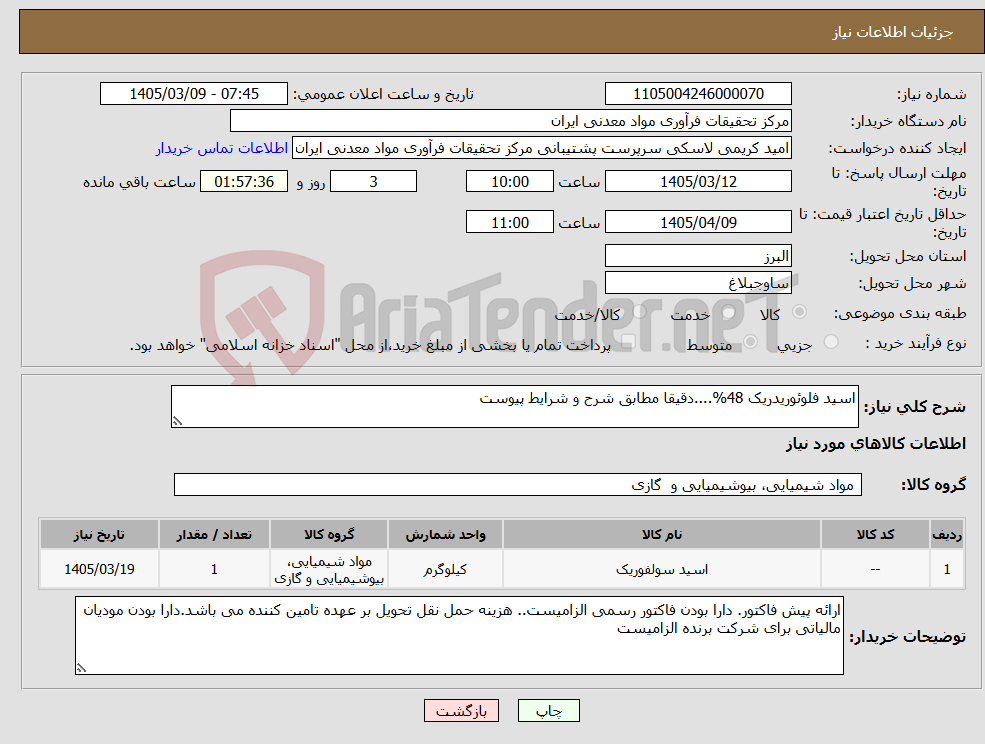Click the نام دستگاه خریدار field

[511, 121]
